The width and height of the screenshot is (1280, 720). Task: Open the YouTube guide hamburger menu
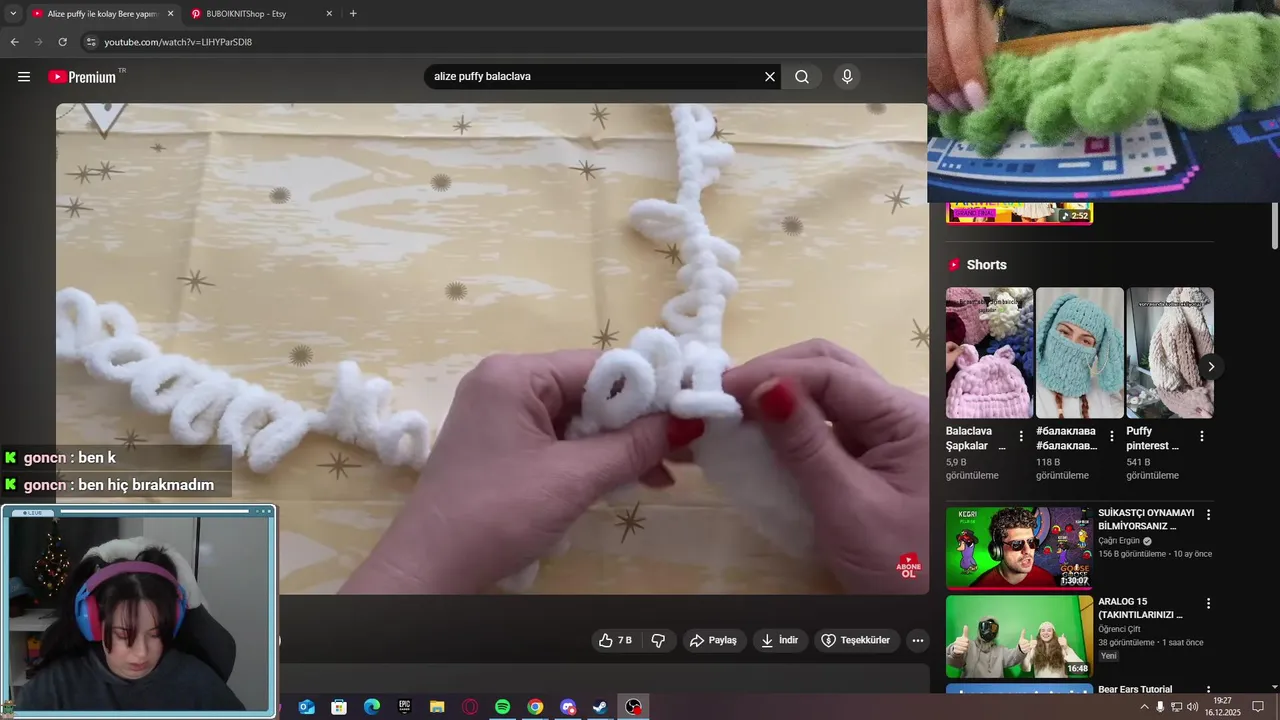click(x=24, y=77)
